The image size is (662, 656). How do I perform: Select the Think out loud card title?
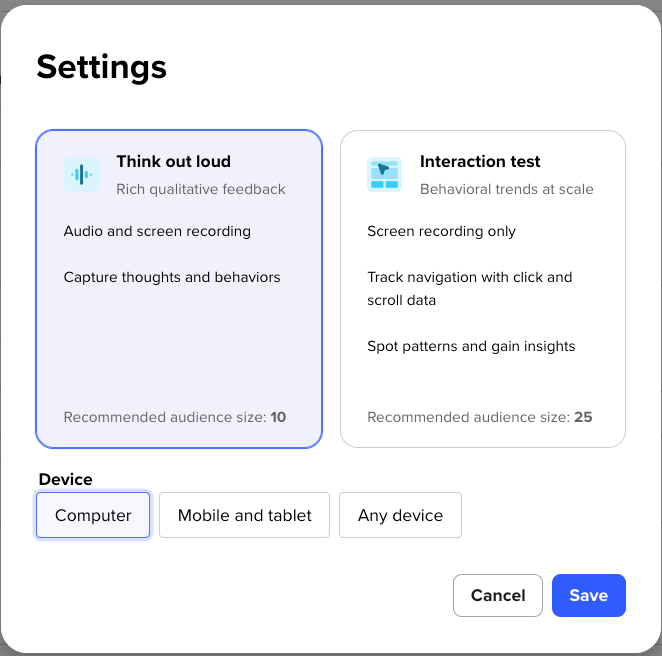pos(174,162)
